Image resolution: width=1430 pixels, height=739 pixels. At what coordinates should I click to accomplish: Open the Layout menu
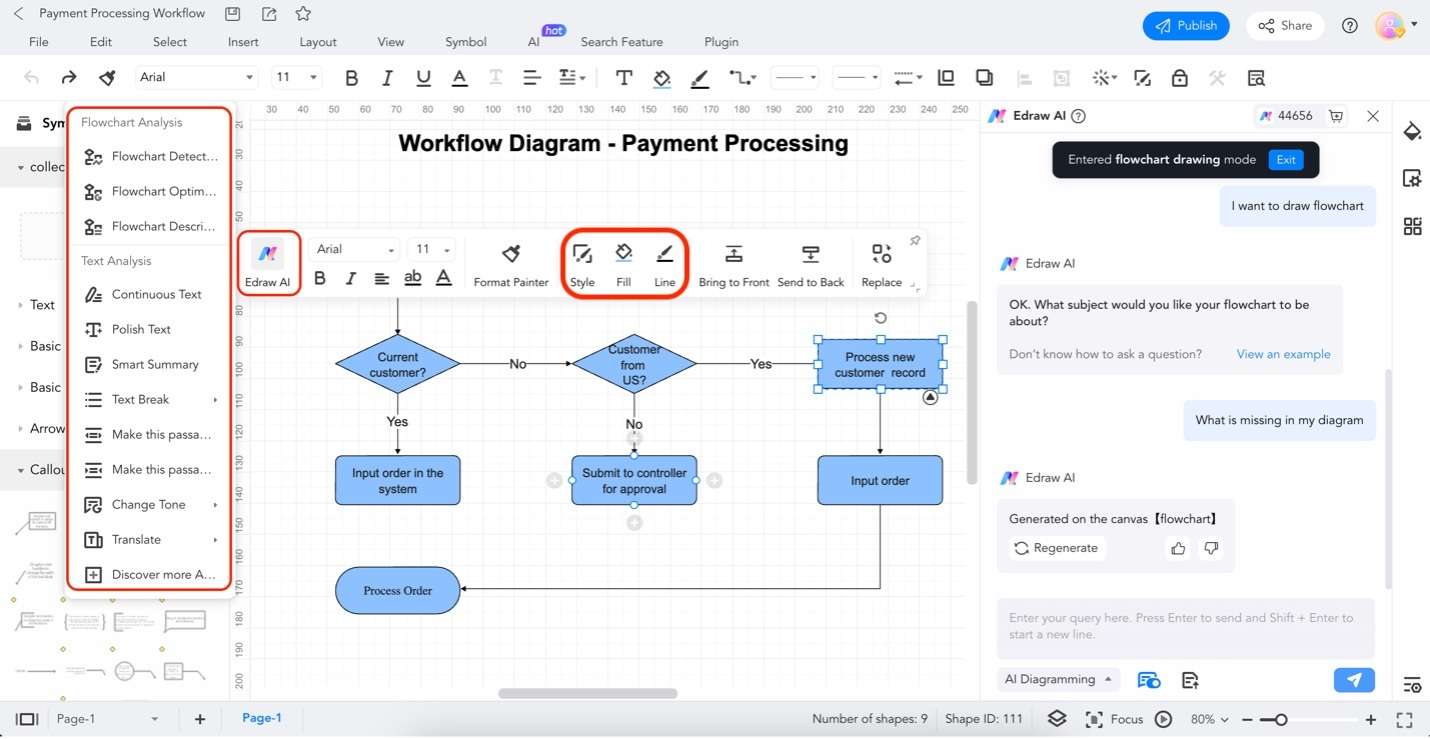[x=318, y=42]
